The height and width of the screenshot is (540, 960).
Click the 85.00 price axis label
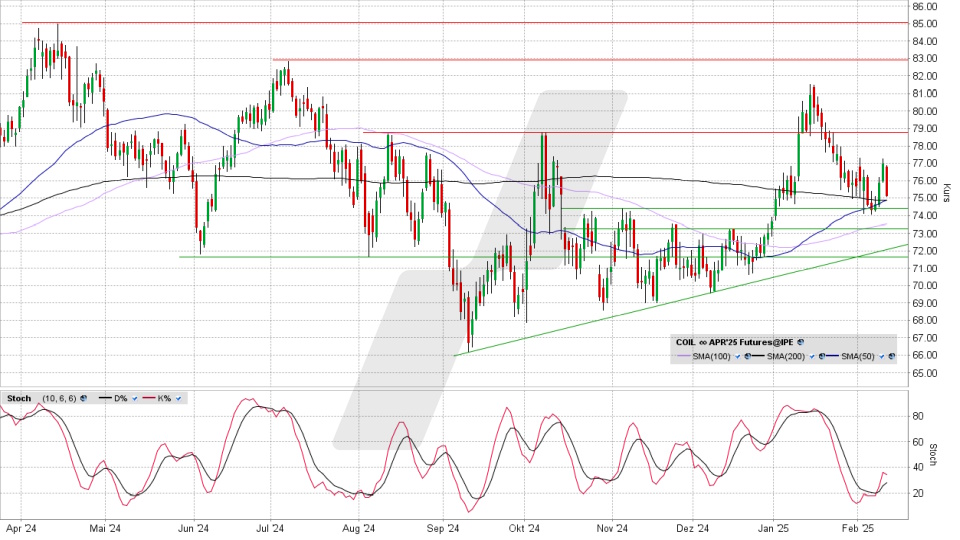point(927,23)
